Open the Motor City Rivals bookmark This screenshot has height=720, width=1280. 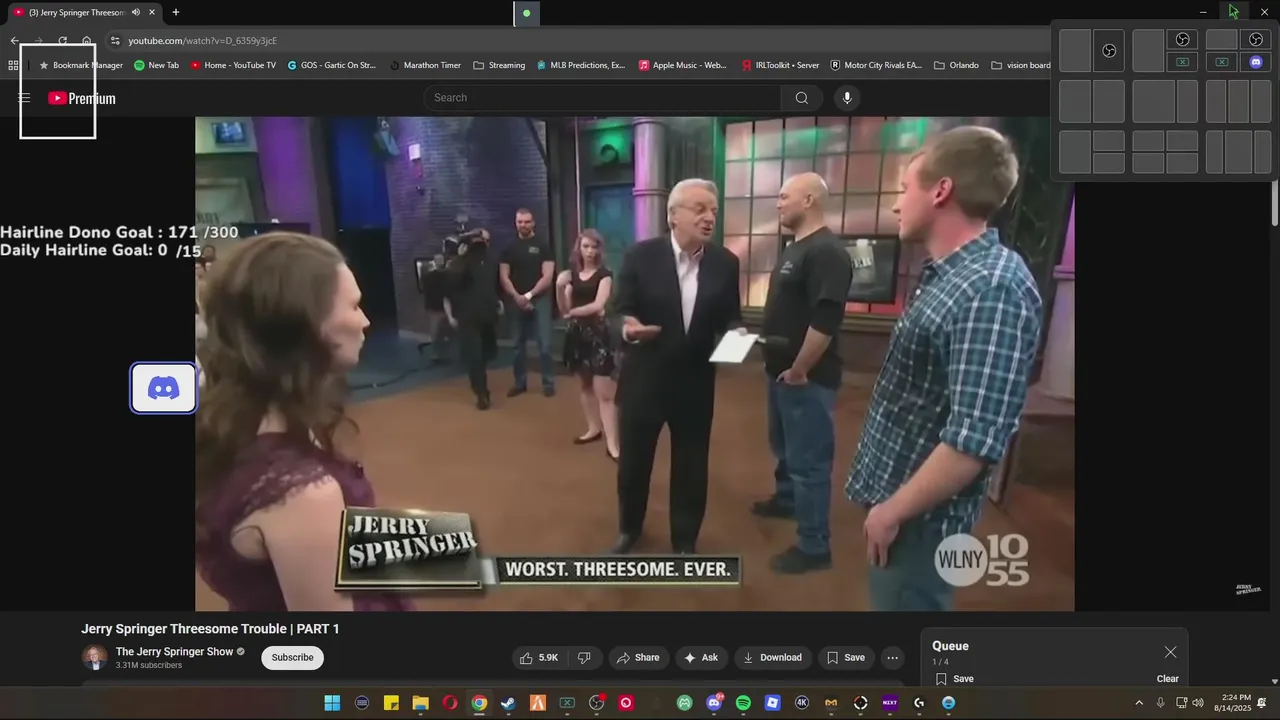876,65
